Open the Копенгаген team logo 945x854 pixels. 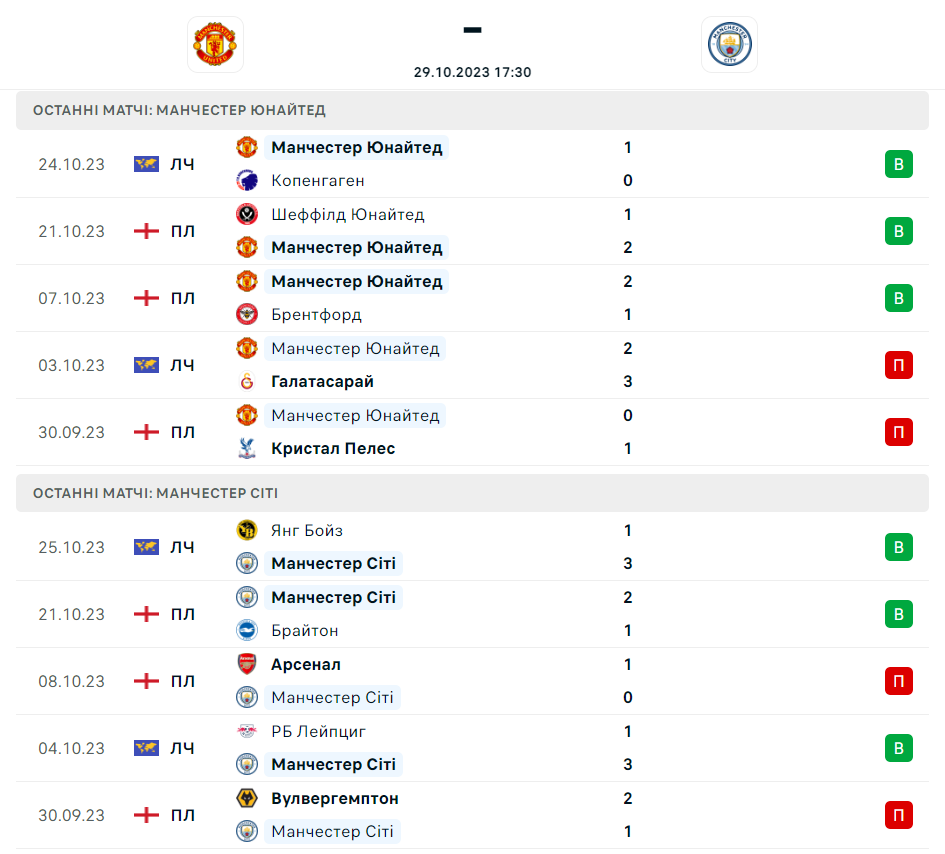[247, 180]
